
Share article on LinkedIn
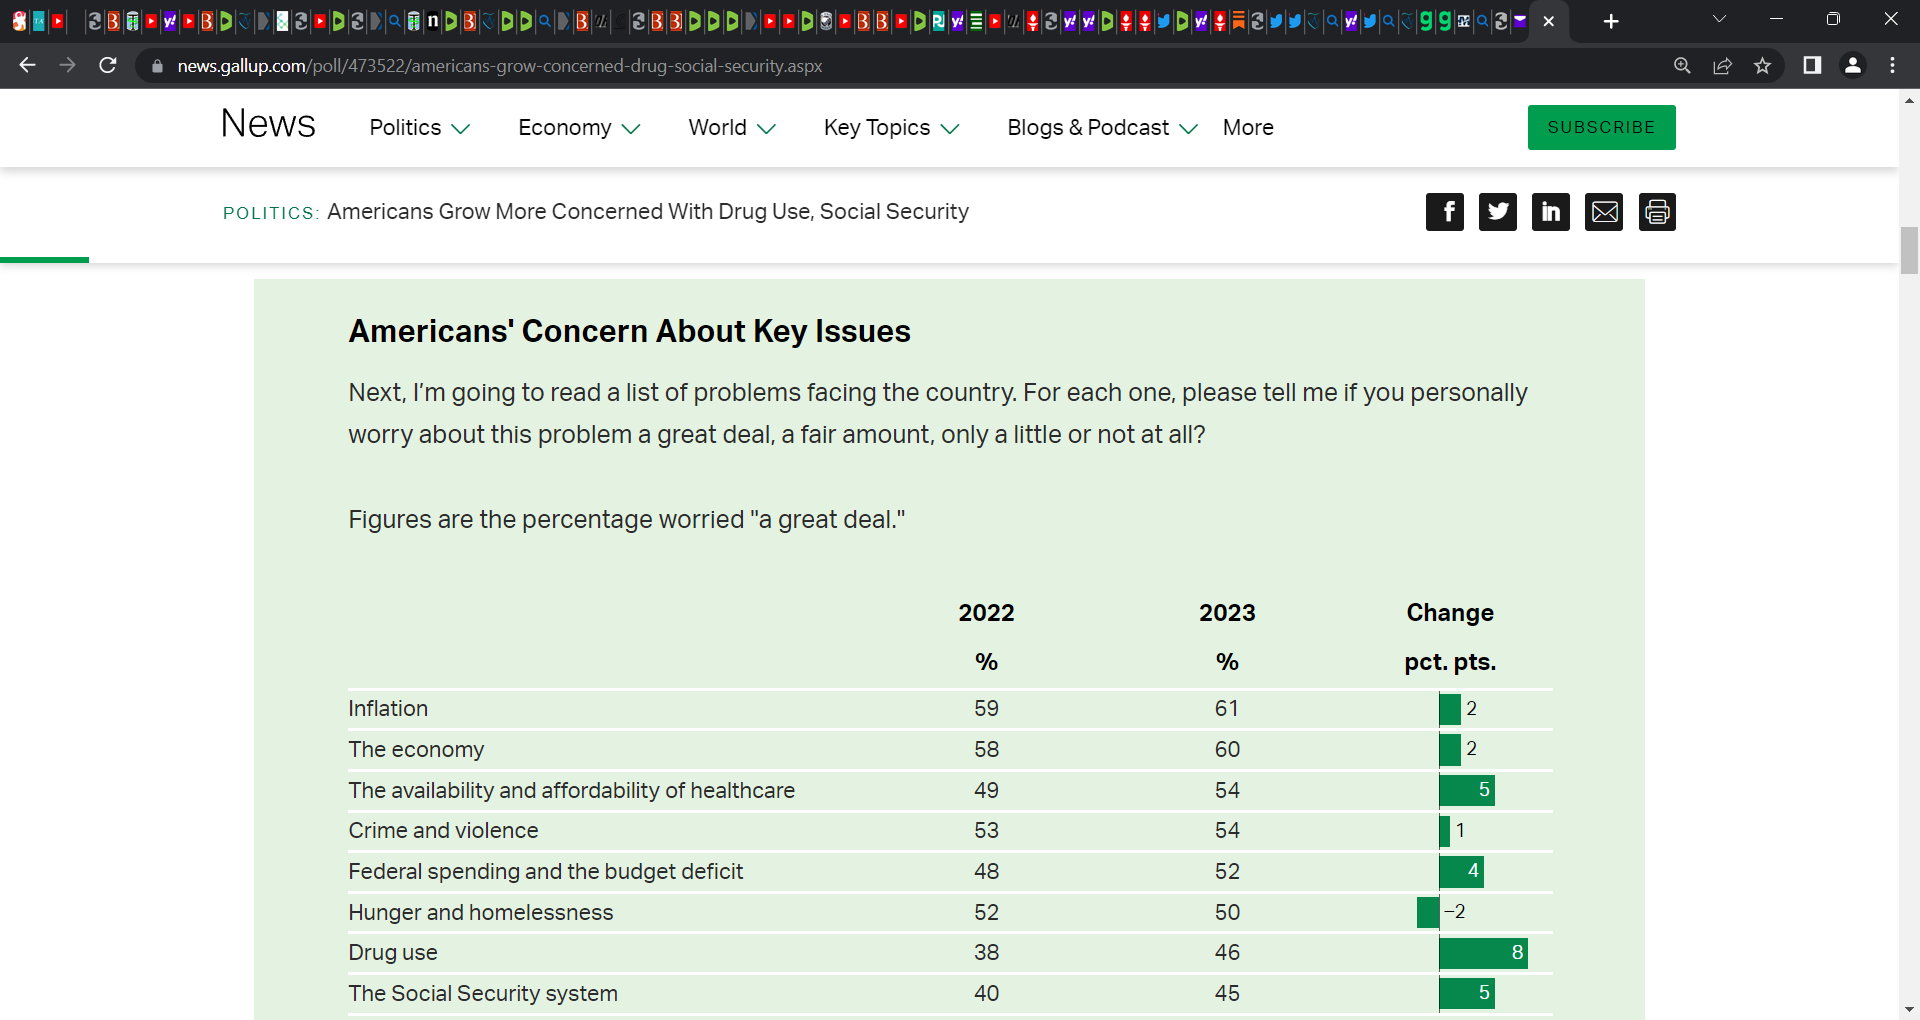(x=1551, y=212)
